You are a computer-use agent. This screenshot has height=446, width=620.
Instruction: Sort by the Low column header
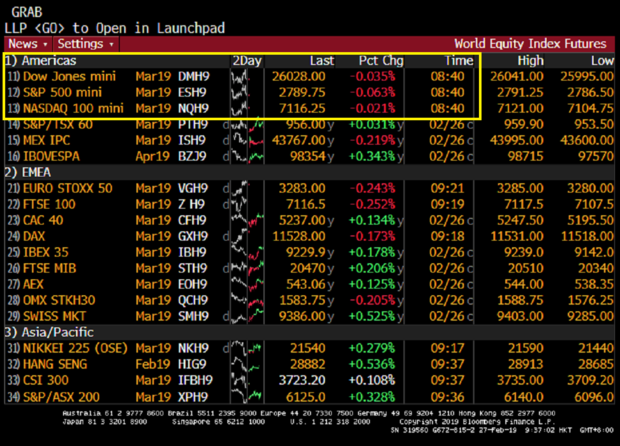click(602, 60)
